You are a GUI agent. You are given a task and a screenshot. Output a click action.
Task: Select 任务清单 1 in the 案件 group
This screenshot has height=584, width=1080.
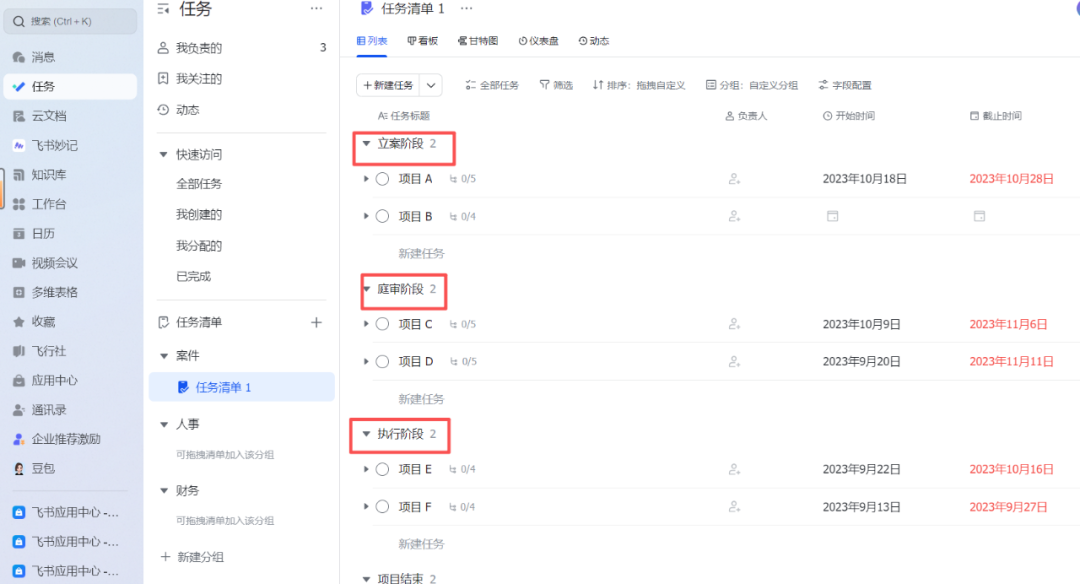223,387
